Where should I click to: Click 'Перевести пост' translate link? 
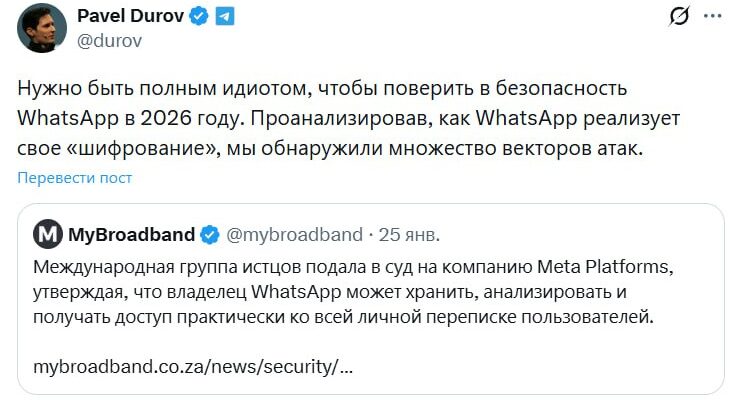(74, 178)
